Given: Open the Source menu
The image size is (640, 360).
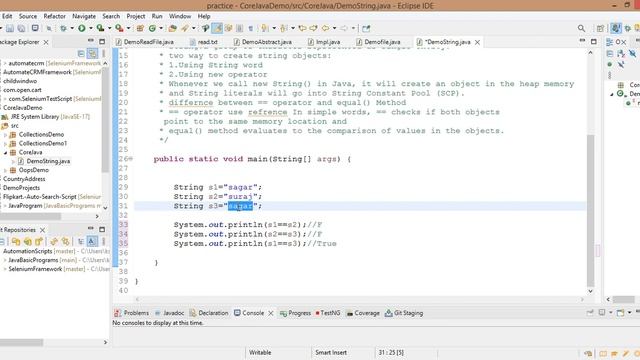Looking at the screenshot, I should [28, 16].
